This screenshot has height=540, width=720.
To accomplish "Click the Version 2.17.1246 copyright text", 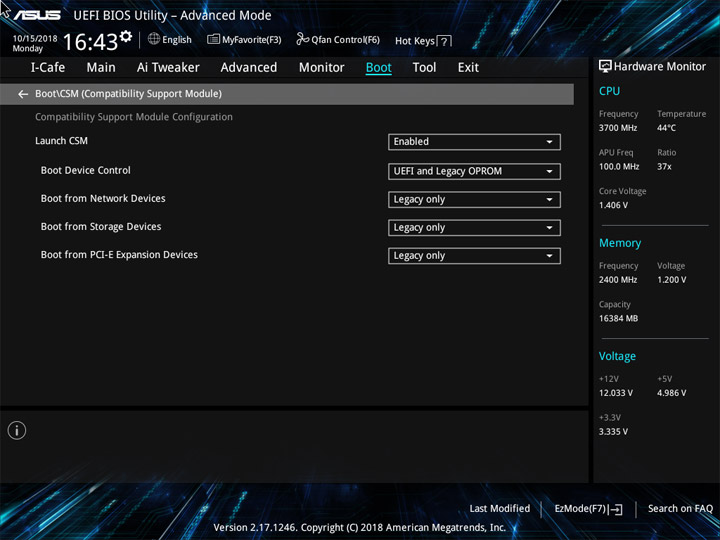I will click(360, 528).
